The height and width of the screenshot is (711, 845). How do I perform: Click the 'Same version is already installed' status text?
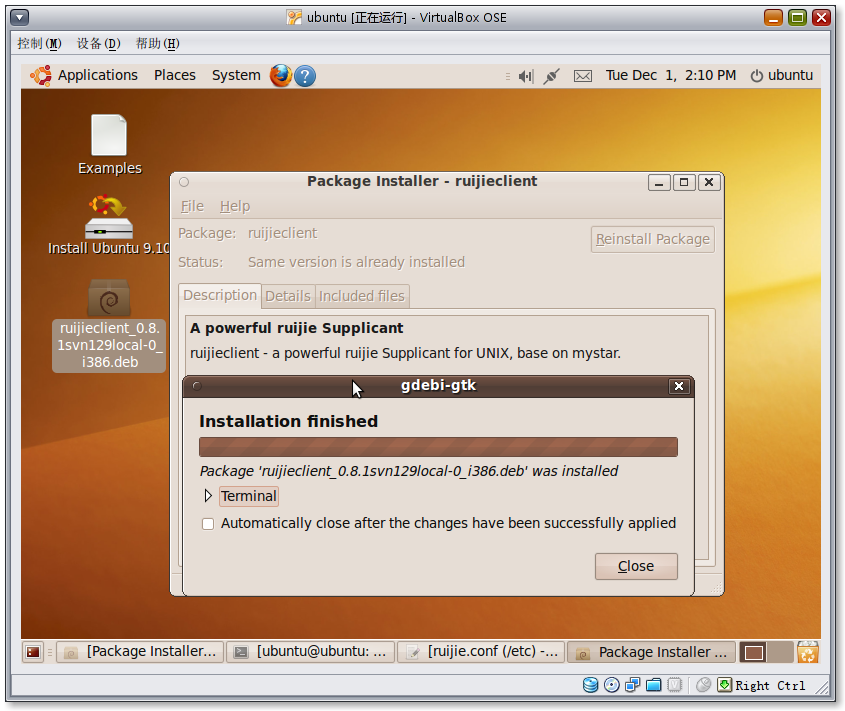[356, 263]
